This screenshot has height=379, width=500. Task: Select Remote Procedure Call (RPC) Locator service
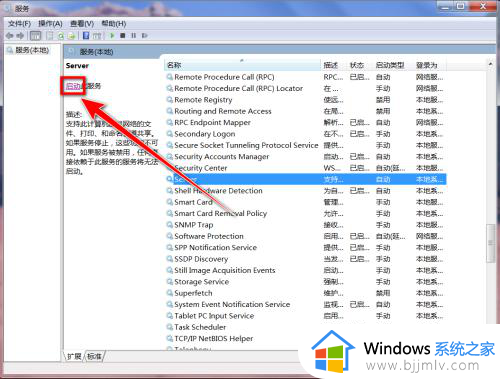click(239, 88)
